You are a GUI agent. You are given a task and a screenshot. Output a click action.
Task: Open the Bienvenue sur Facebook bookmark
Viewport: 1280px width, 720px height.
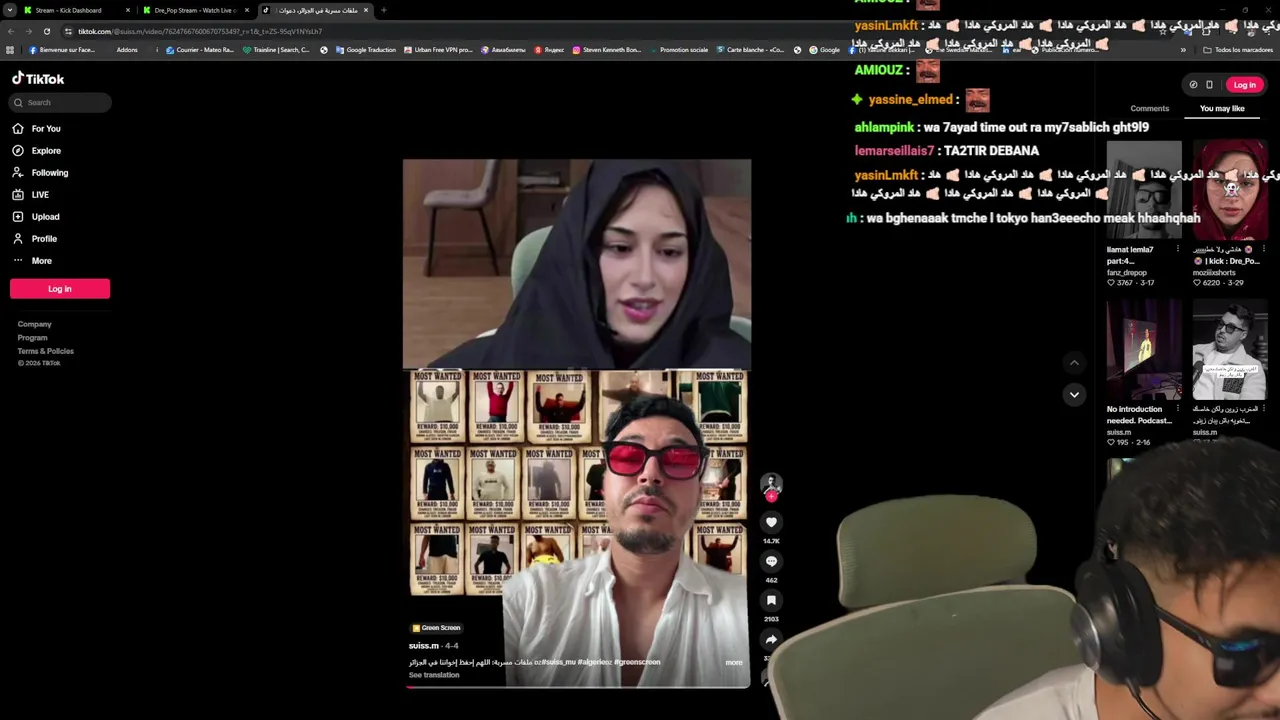(62, 50)
